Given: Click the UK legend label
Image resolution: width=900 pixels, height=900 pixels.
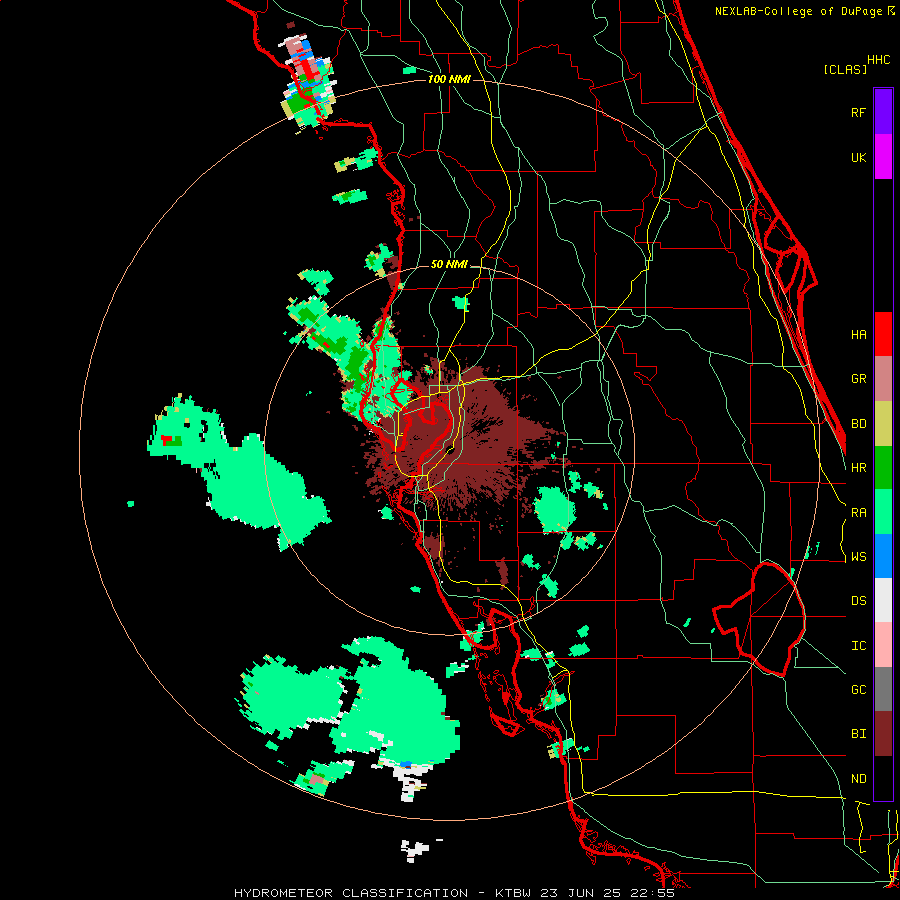Looking at the screenshot, I should pyautogui.click(x=858, y=157).
